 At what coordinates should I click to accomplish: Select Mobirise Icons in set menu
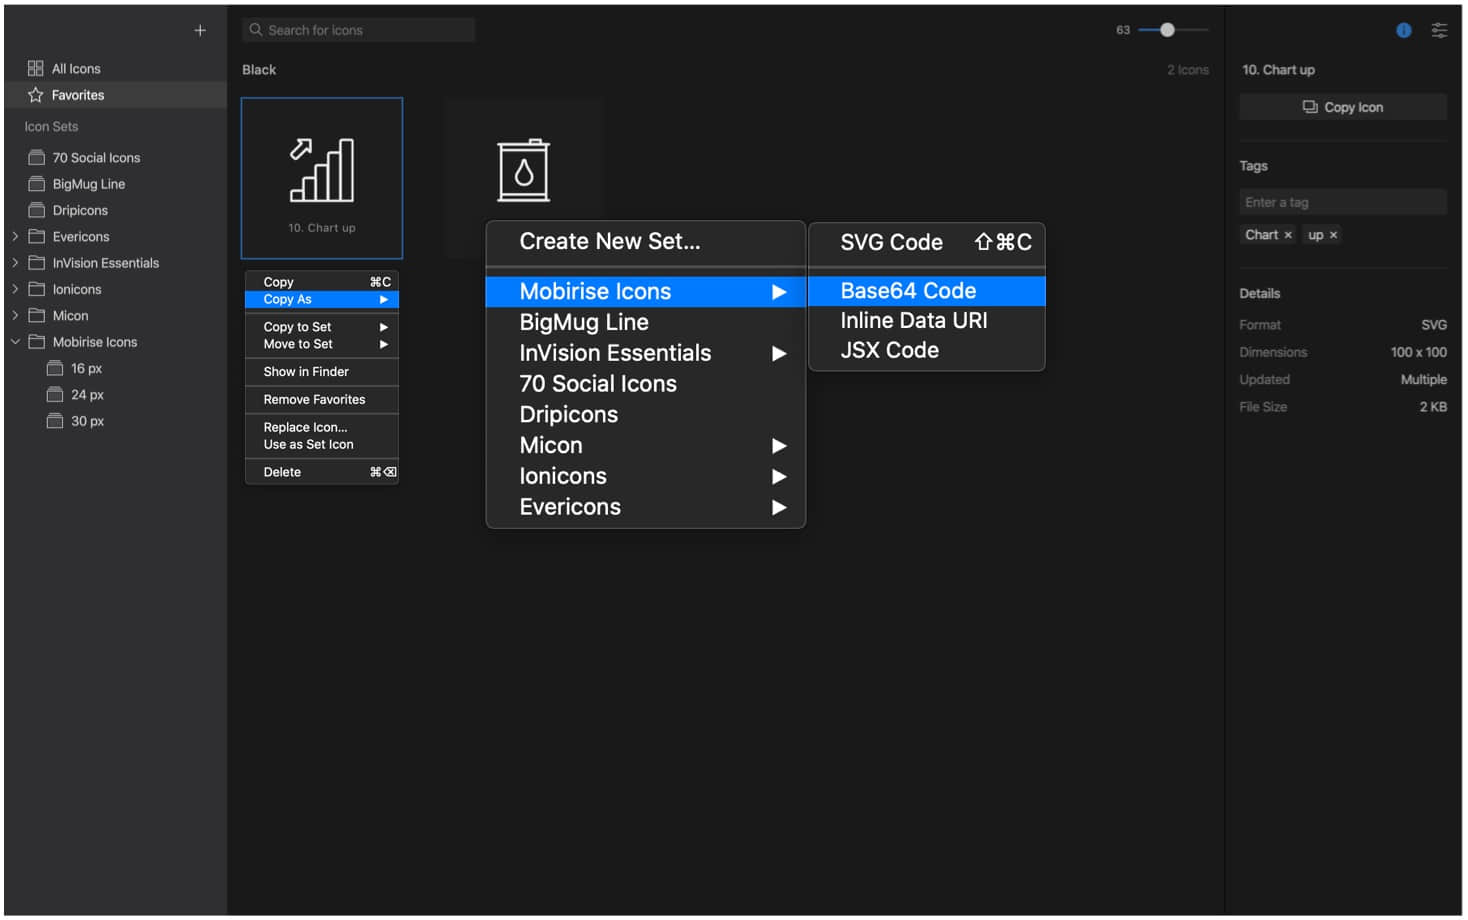click(646, 292)
